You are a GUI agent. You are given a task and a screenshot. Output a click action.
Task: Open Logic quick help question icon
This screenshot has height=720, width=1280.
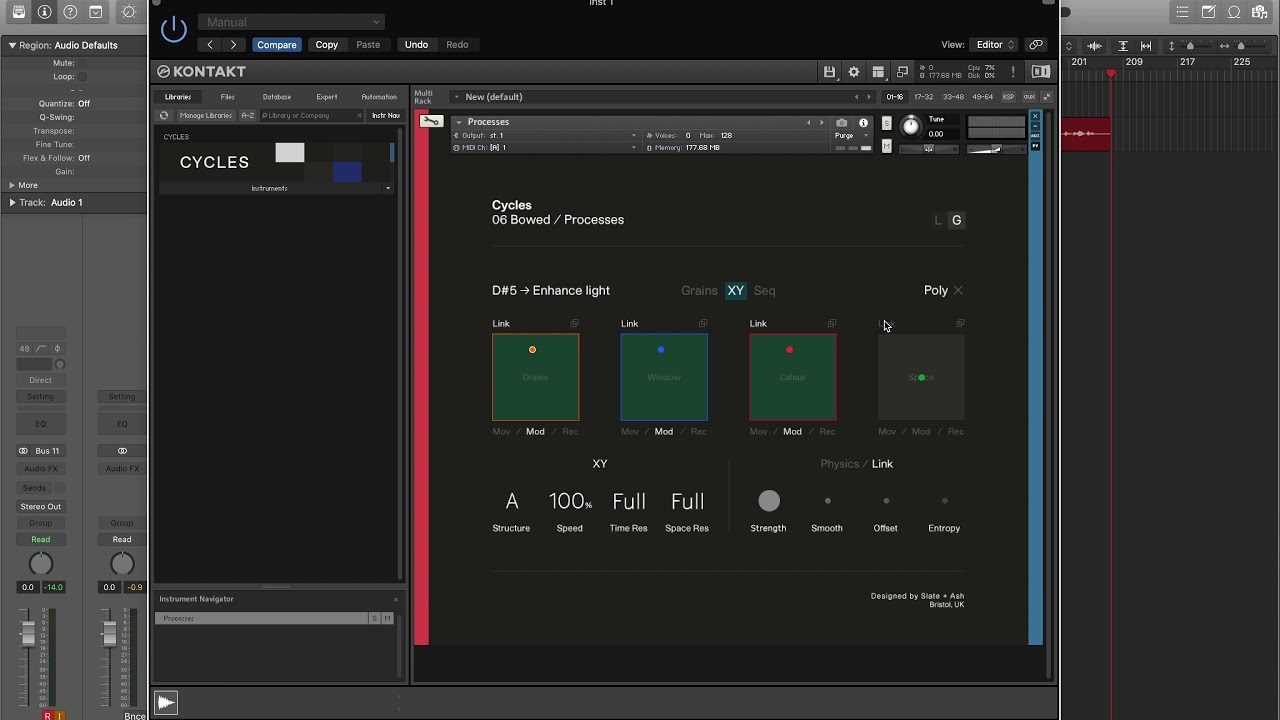(x=70, y=12)
